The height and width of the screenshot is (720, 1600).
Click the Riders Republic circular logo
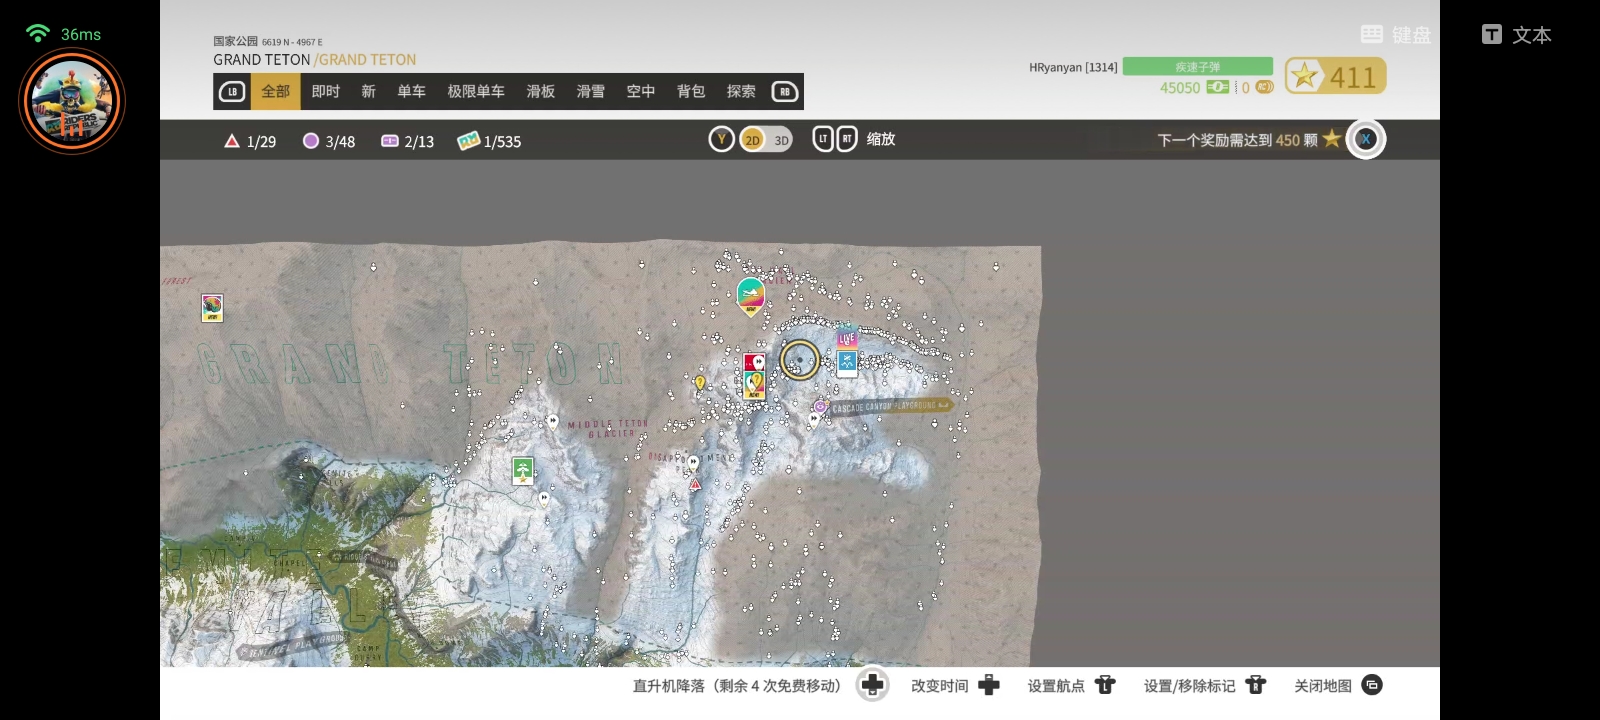(x=72, y=101)
